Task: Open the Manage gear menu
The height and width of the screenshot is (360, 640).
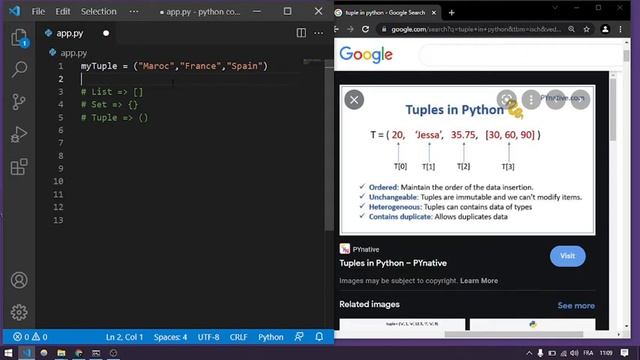Action: (19, 312)
